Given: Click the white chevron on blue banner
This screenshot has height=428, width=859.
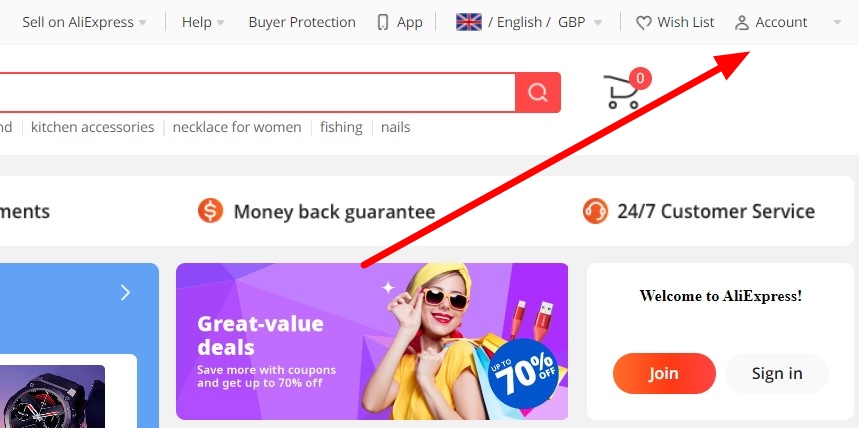Looking at the screenshot, I should (125, 293).
